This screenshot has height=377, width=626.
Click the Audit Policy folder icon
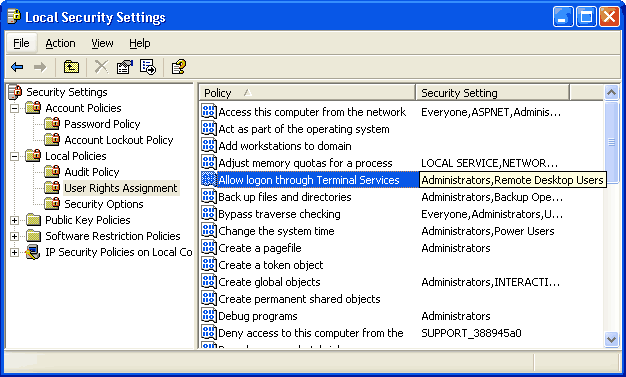click(x=52, y=172)
